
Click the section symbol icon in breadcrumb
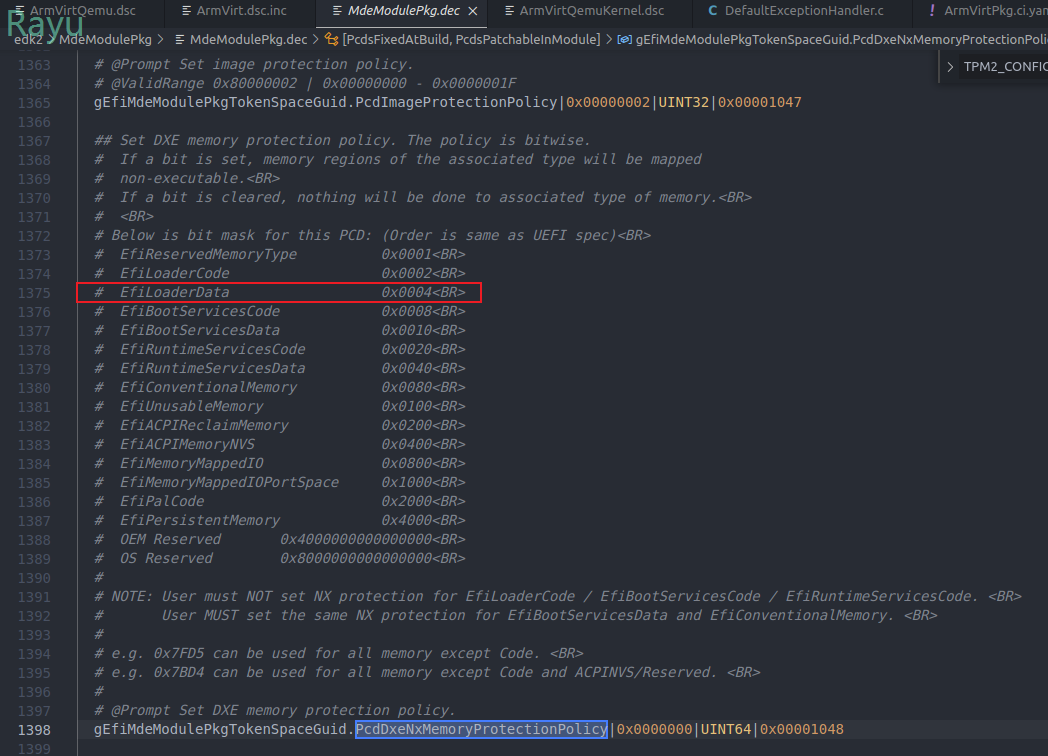click(332, 39)
